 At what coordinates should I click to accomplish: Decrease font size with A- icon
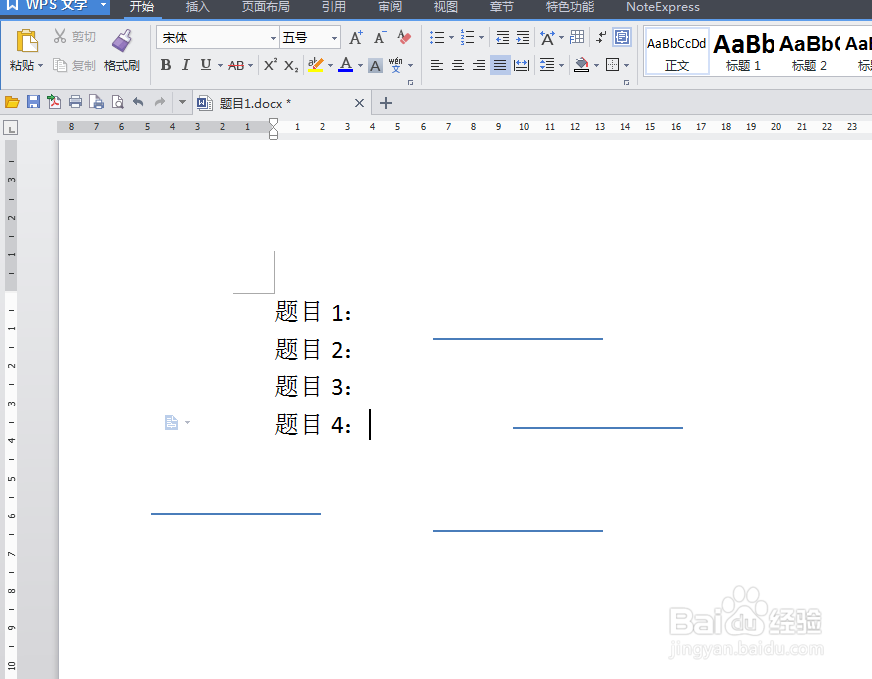[380, 38]
